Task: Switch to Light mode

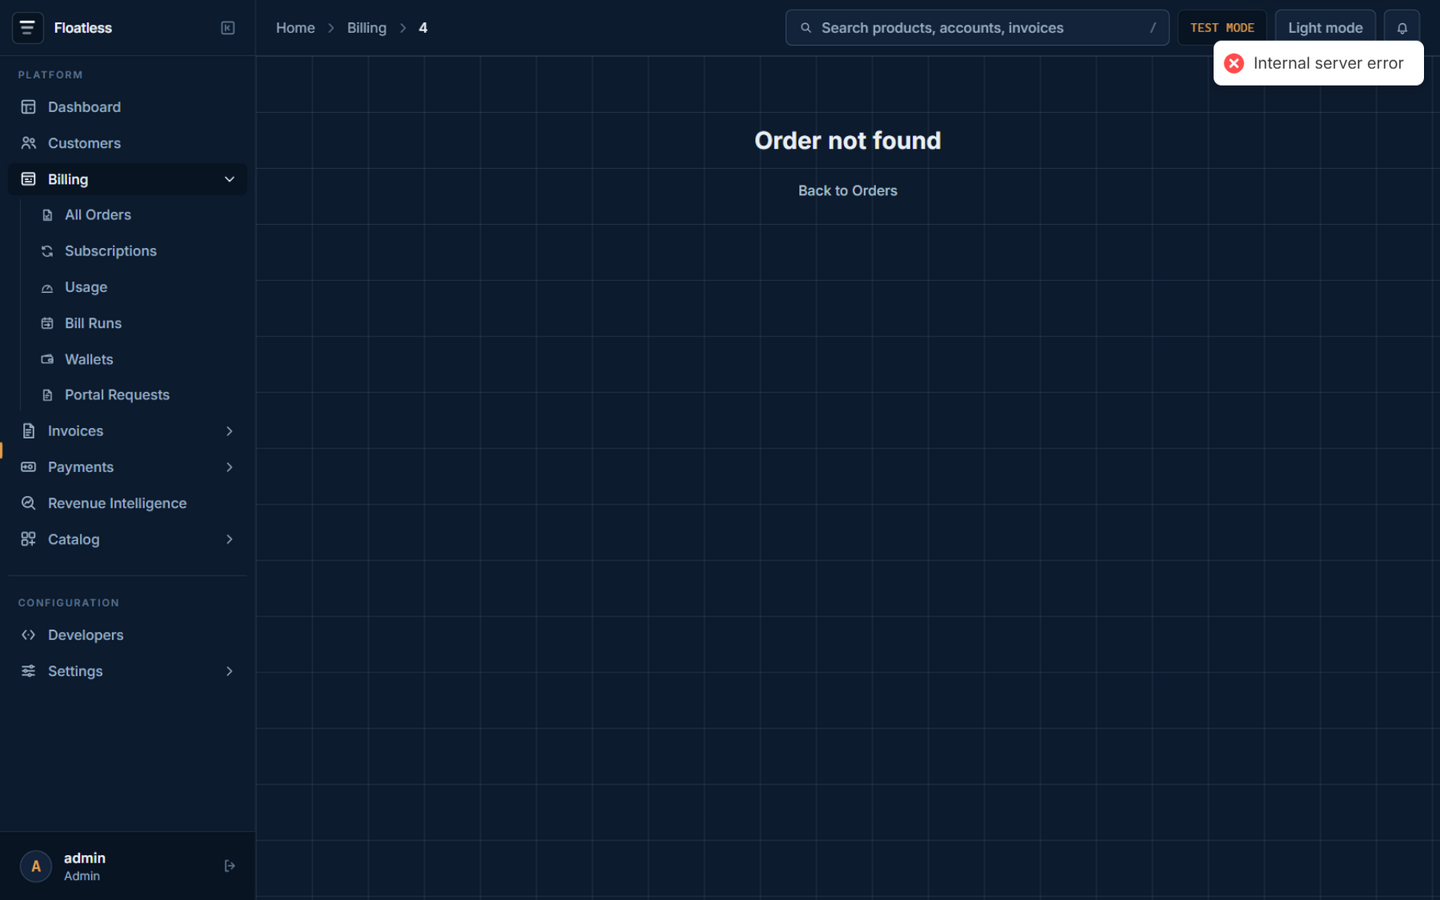Action: coord(1325,28)
